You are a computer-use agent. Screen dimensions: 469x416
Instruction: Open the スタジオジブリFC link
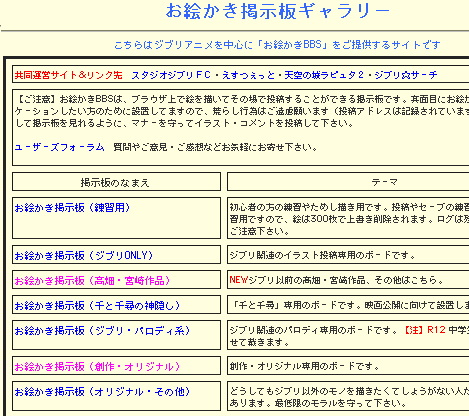click(171, 75)
